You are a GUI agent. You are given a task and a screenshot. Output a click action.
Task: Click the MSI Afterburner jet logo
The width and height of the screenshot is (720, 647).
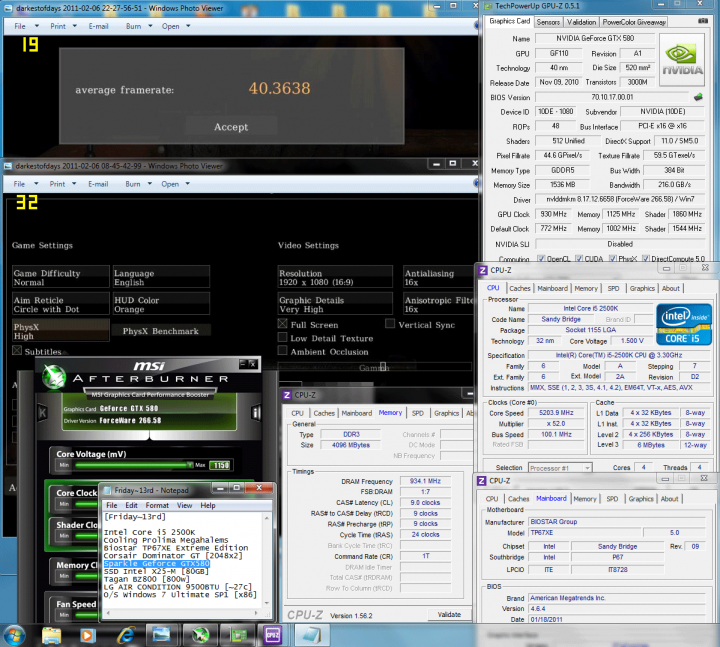(x=54, y=377)
